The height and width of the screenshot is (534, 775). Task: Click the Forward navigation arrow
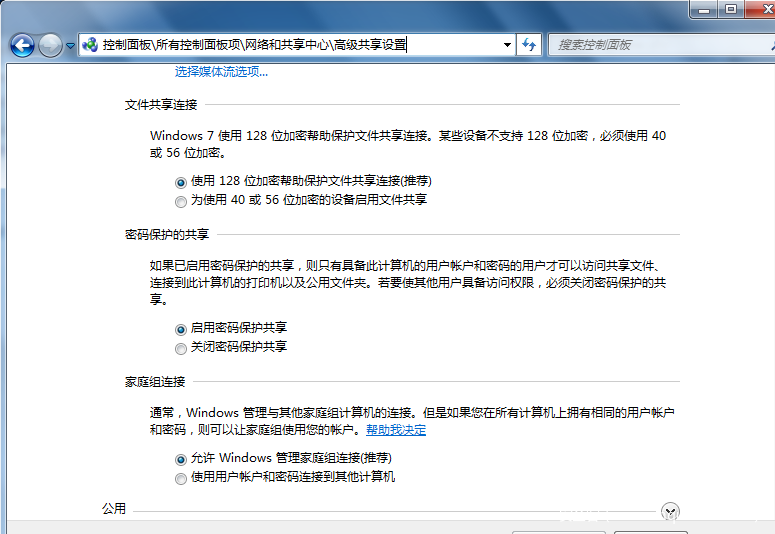pyautogui.click(x=50, y=45)
